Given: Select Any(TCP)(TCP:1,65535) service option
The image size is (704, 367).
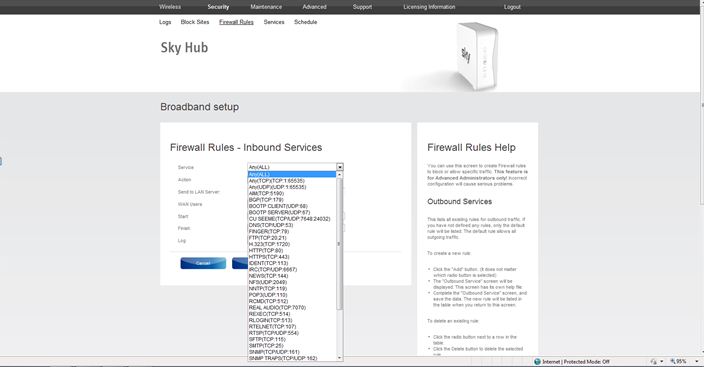Looking at the screenshot, I should tap(292, 181).
